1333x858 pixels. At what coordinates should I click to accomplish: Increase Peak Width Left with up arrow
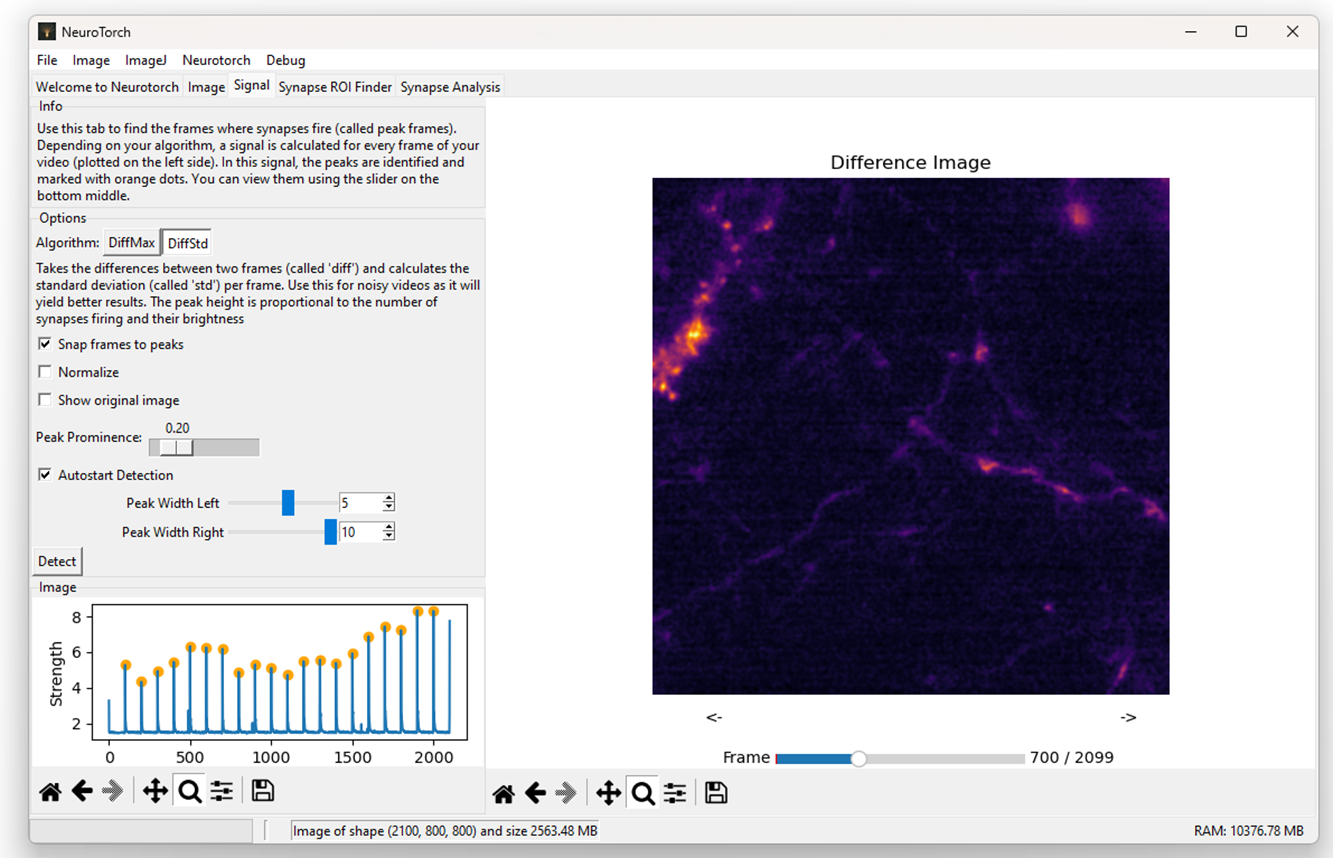(389, 498)
